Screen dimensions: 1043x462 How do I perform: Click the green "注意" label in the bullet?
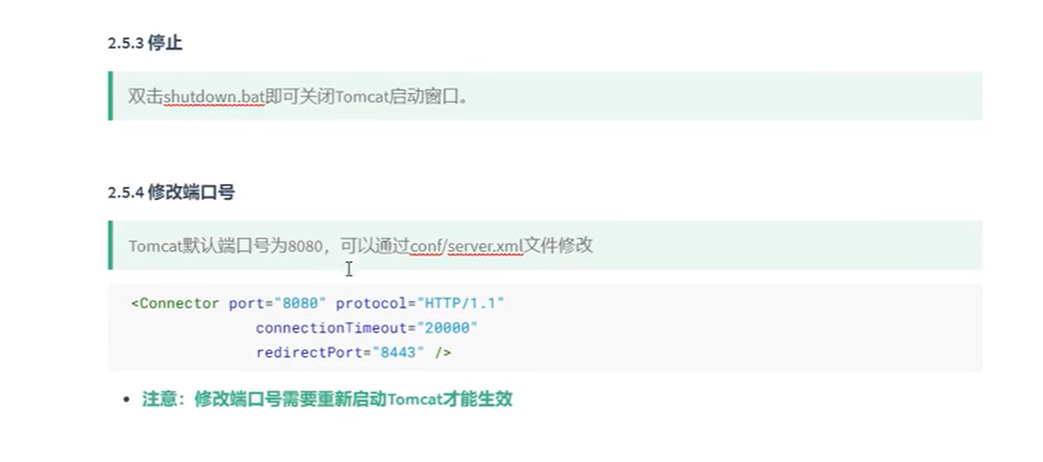click(x=158, y=398)
